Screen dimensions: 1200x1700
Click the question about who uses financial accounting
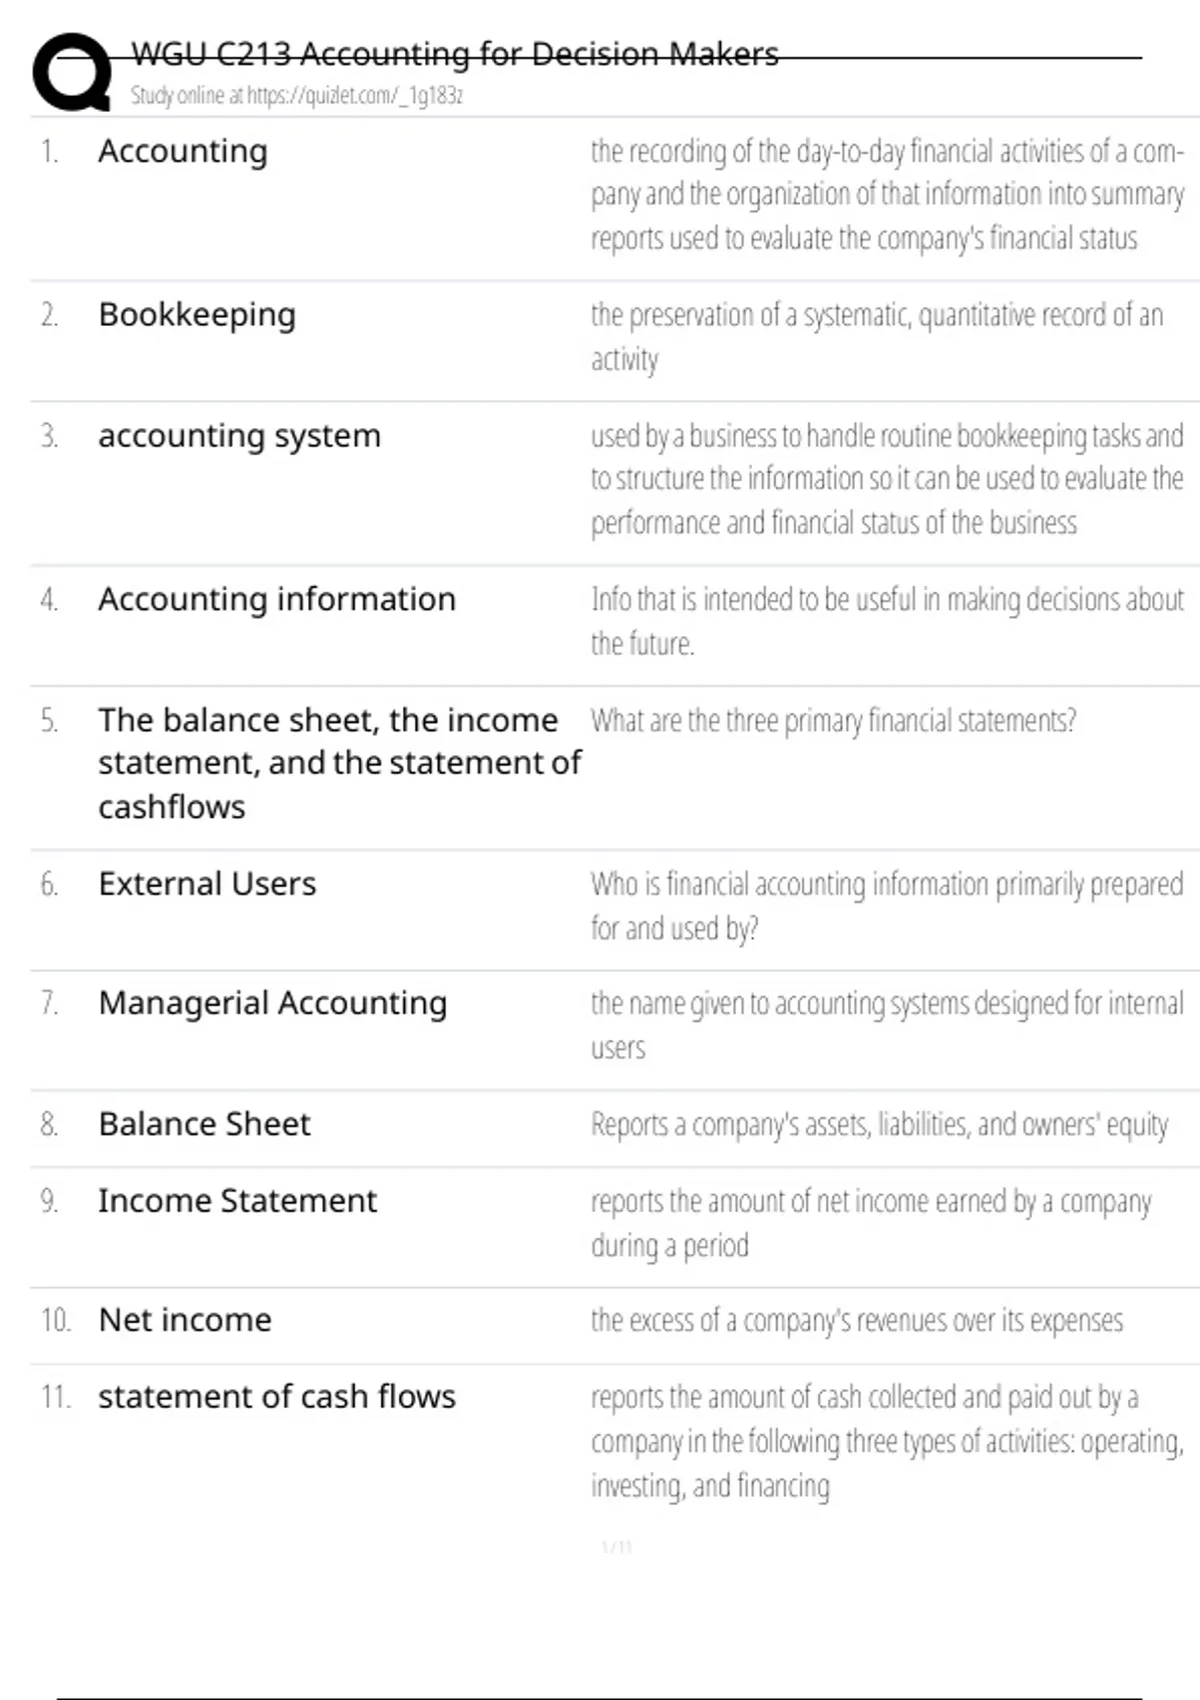(886, 906)
